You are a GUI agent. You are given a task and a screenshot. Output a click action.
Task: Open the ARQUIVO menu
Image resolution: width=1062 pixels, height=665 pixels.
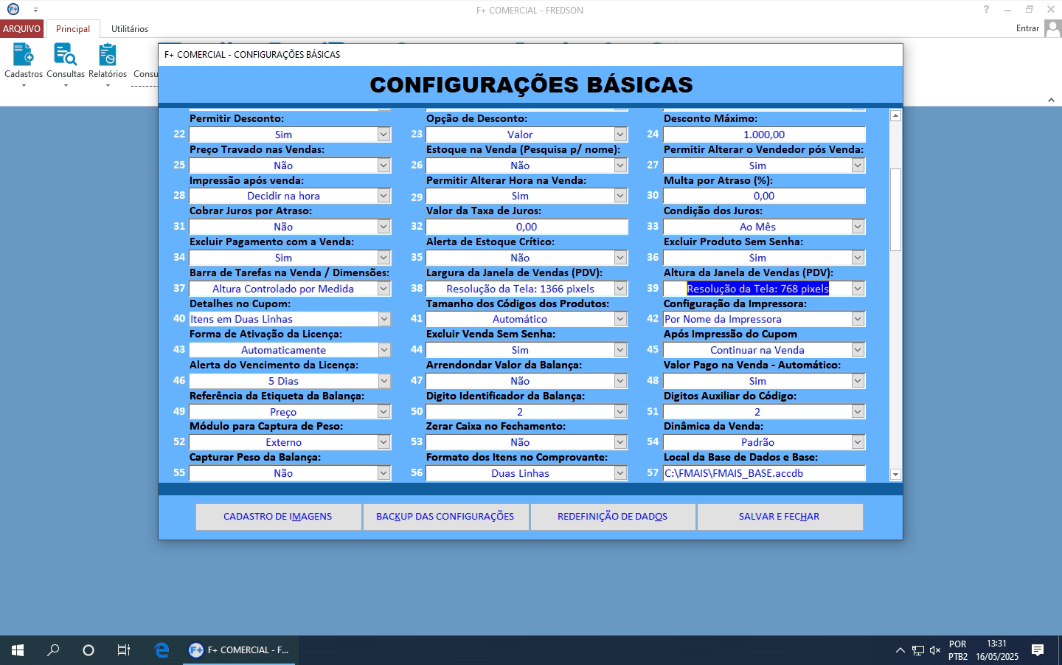pos(22,29)
